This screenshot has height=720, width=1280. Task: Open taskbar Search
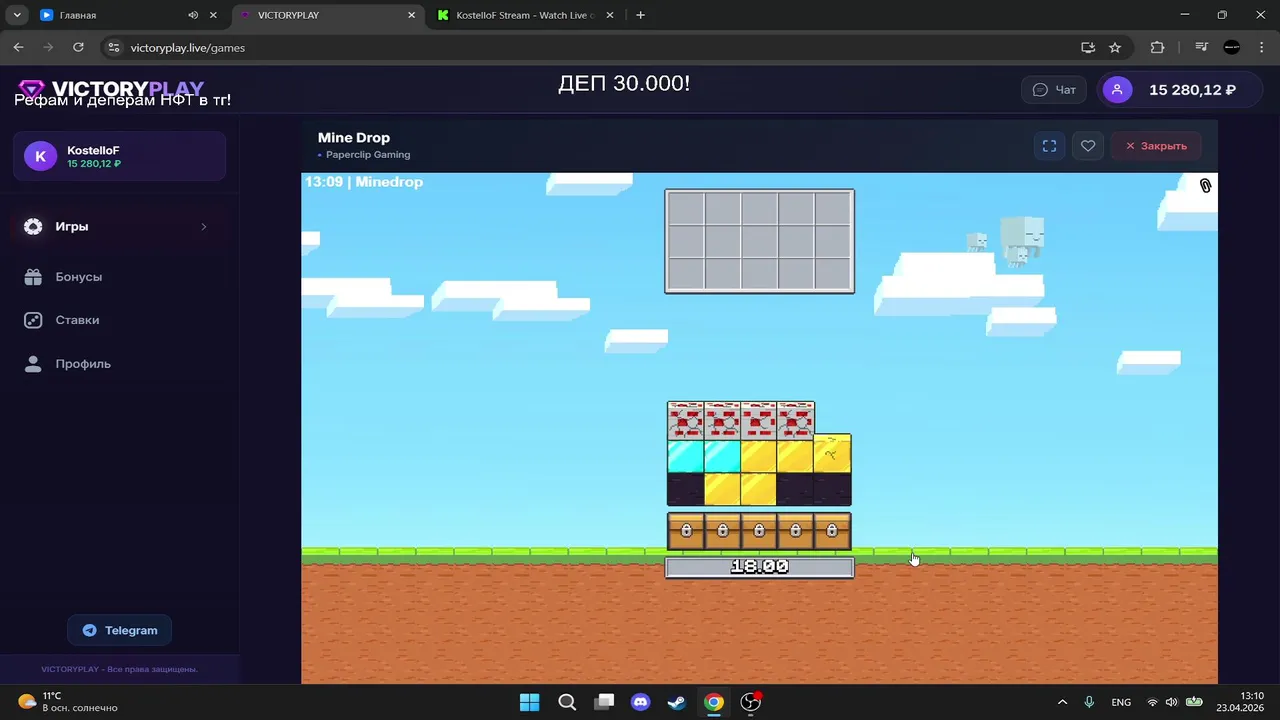[567, 702]
